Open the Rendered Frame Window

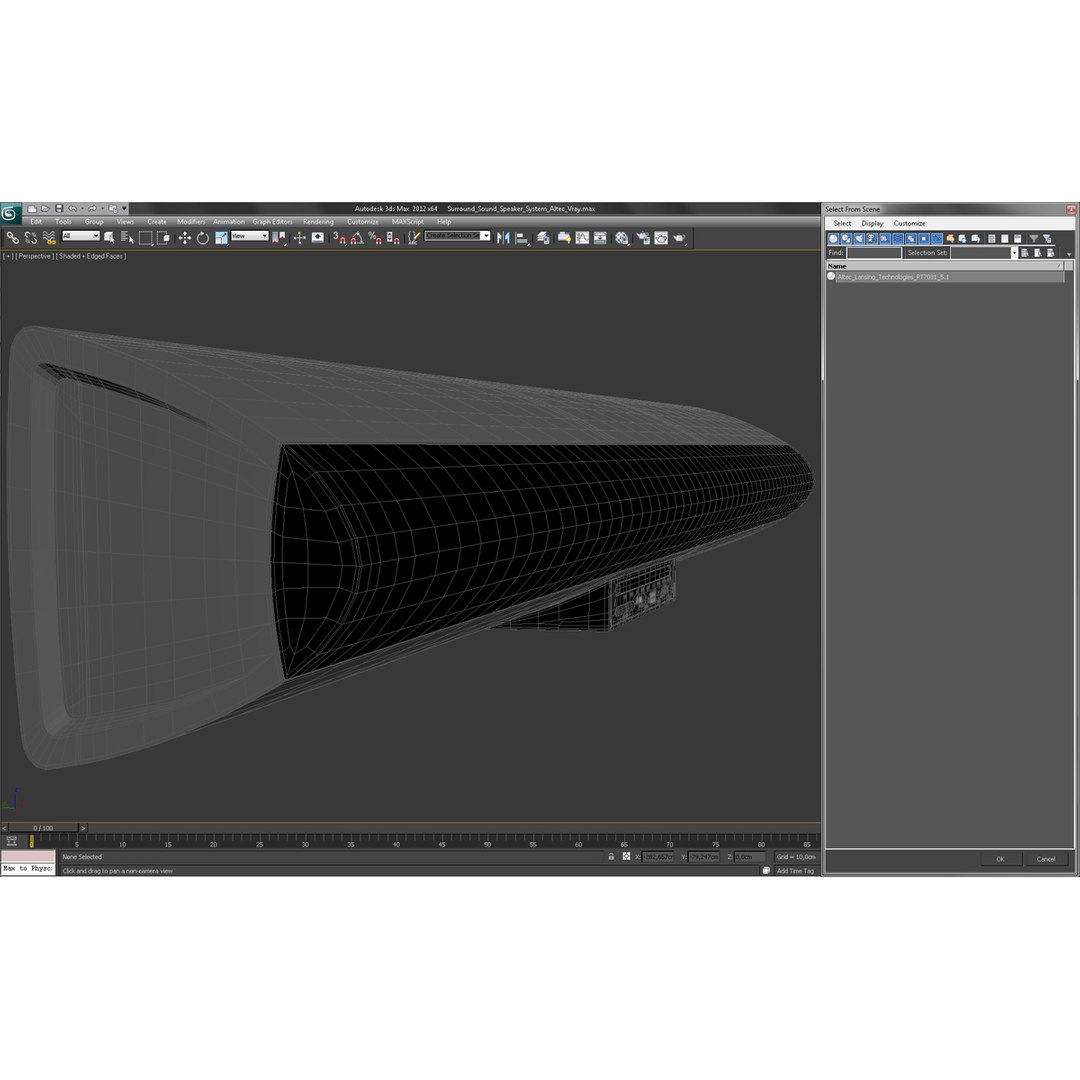tap(661, 238)
